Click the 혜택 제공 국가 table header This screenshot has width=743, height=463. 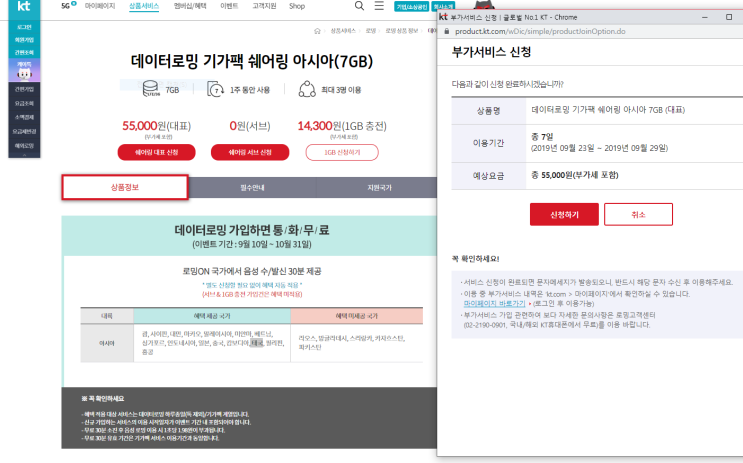click(x=212, y=316)
